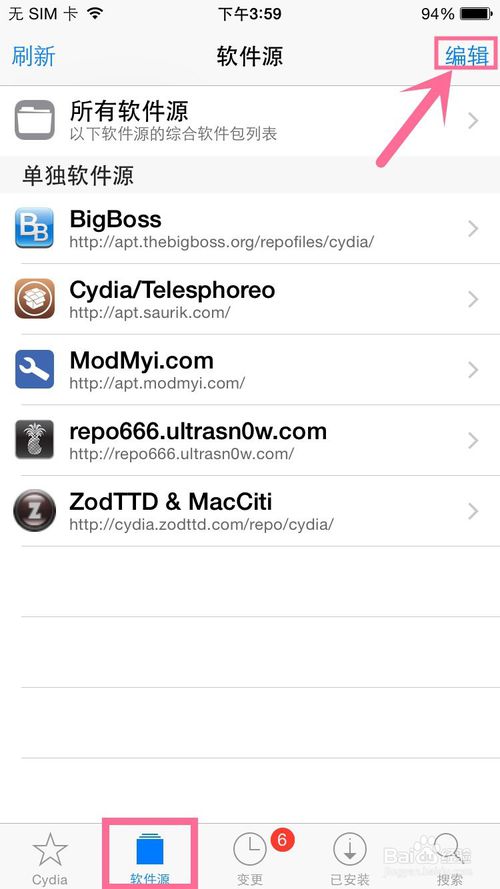Tap the All Sources folder icon
Viewport: 500px width, 889px height.
pos(35,120)
